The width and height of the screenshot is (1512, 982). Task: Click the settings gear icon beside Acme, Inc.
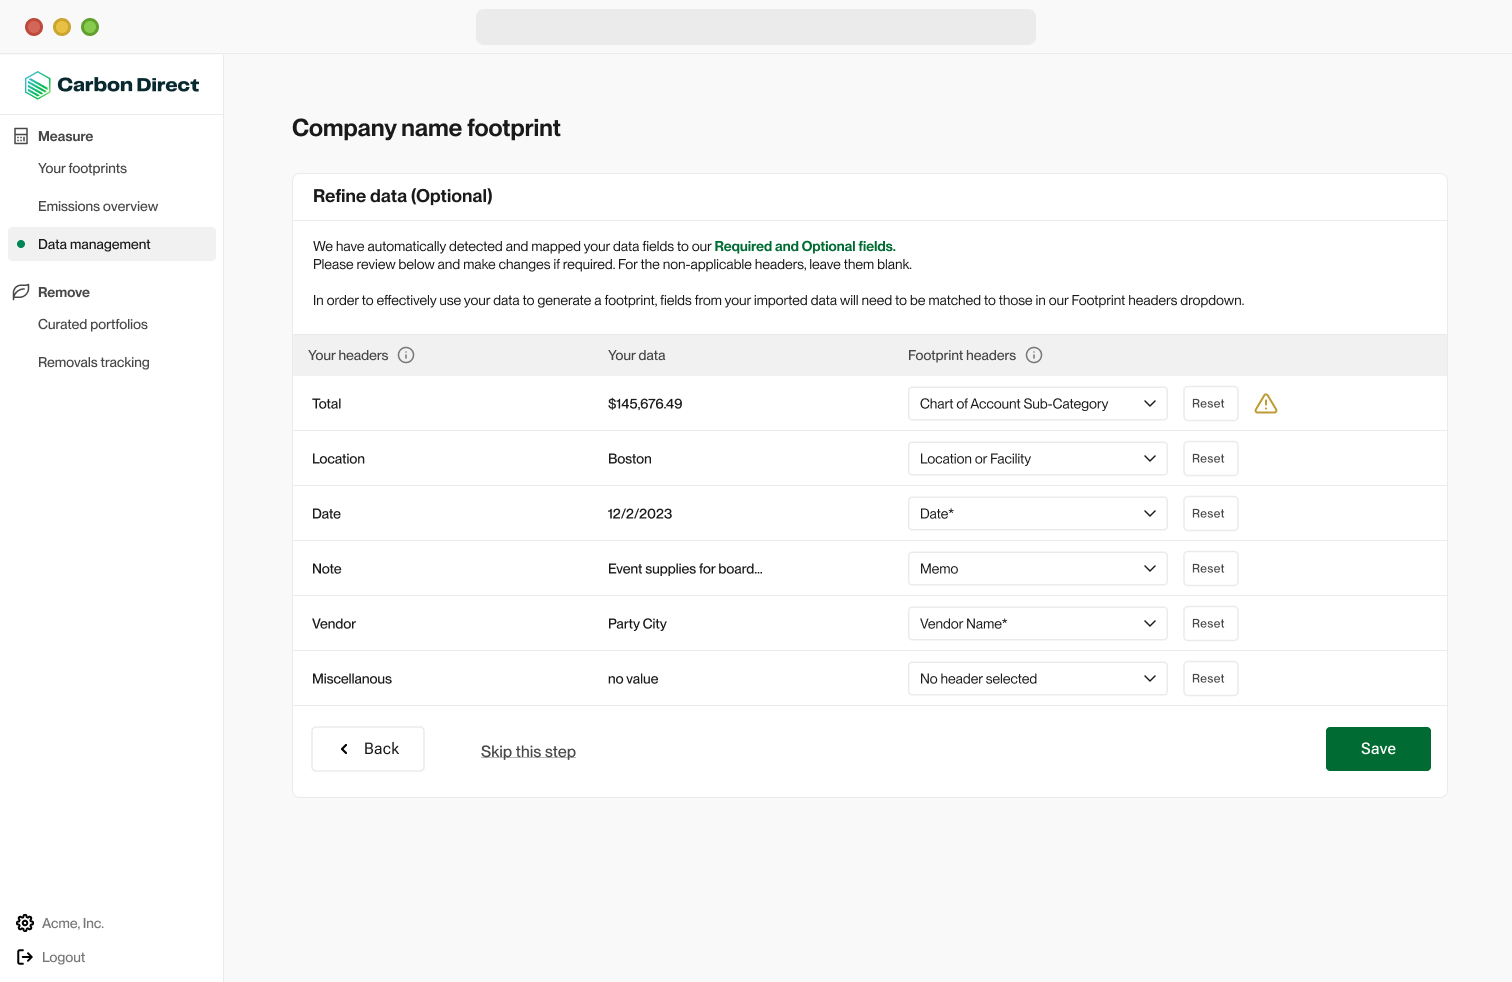25,923
